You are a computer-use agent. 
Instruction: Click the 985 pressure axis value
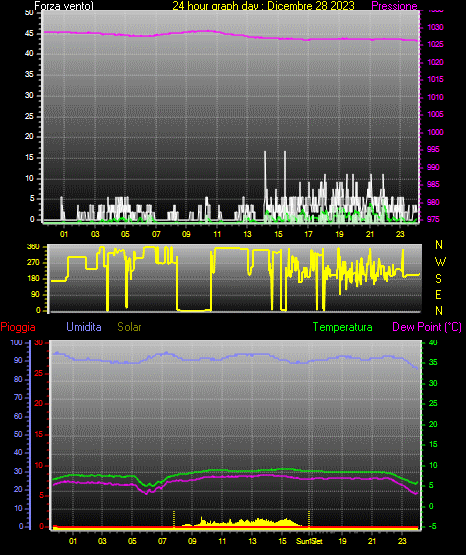[x=433, y=184]
